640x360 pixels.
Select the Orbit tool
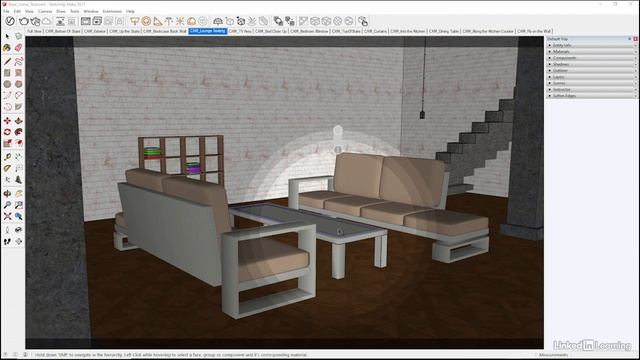tap(7, 194)
